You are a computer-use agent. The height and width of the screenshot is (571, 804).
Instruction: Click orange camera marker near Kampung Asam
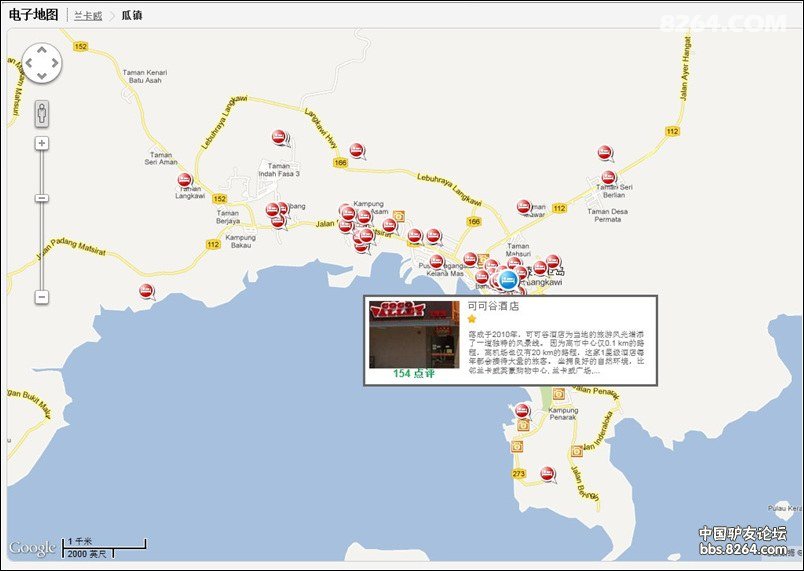[399, 216]
